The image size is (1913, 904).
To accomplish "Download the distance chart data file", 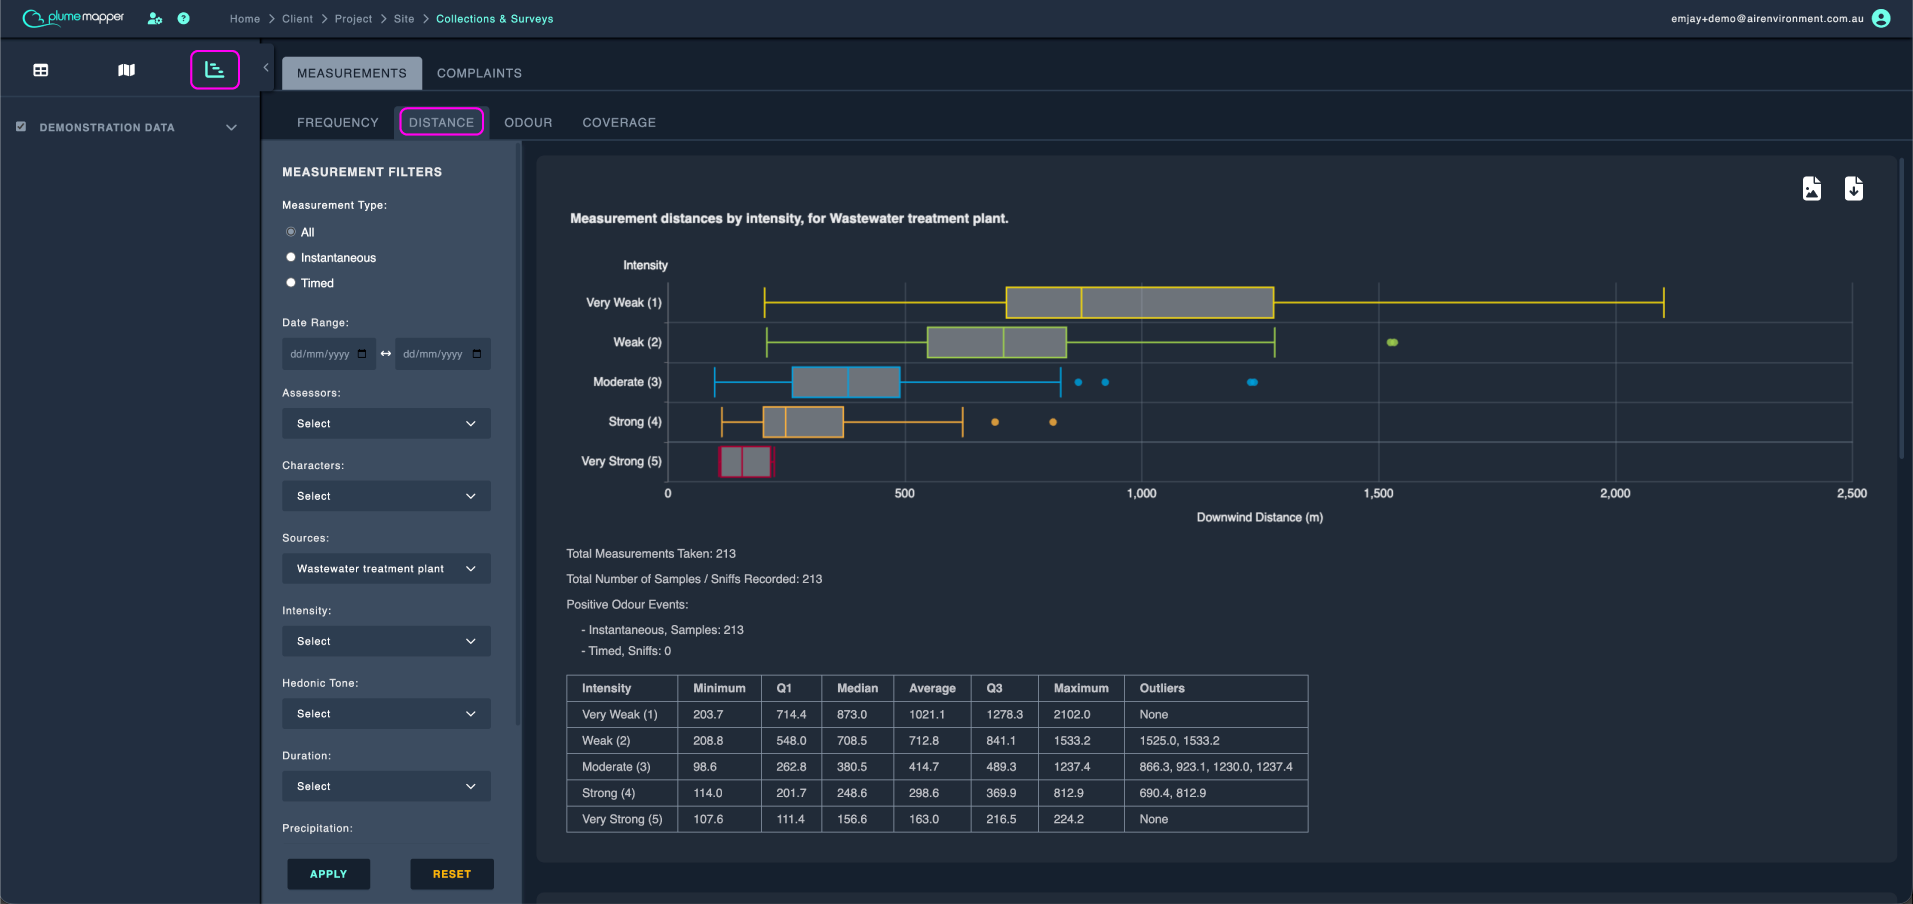I will coord(1854,188).
